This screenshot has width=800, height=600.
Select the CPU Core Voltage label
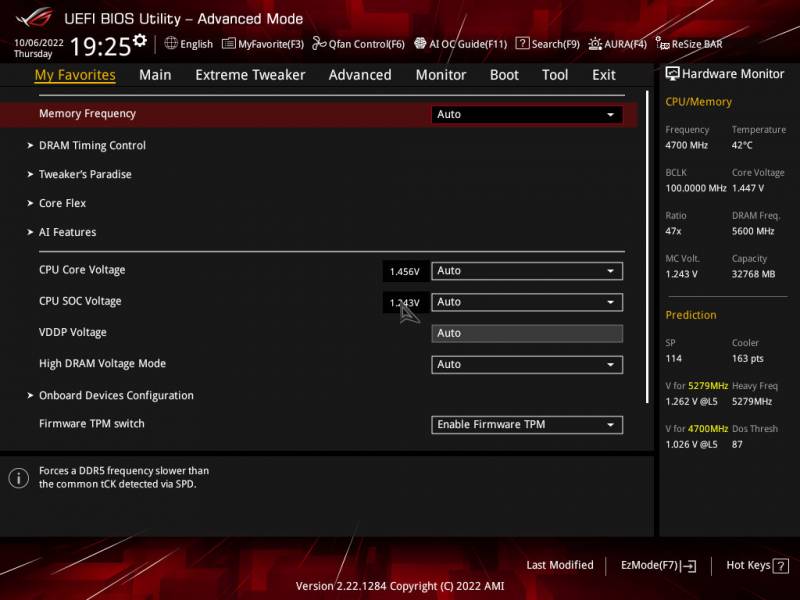pyautogui.click(x=82, y=270)
